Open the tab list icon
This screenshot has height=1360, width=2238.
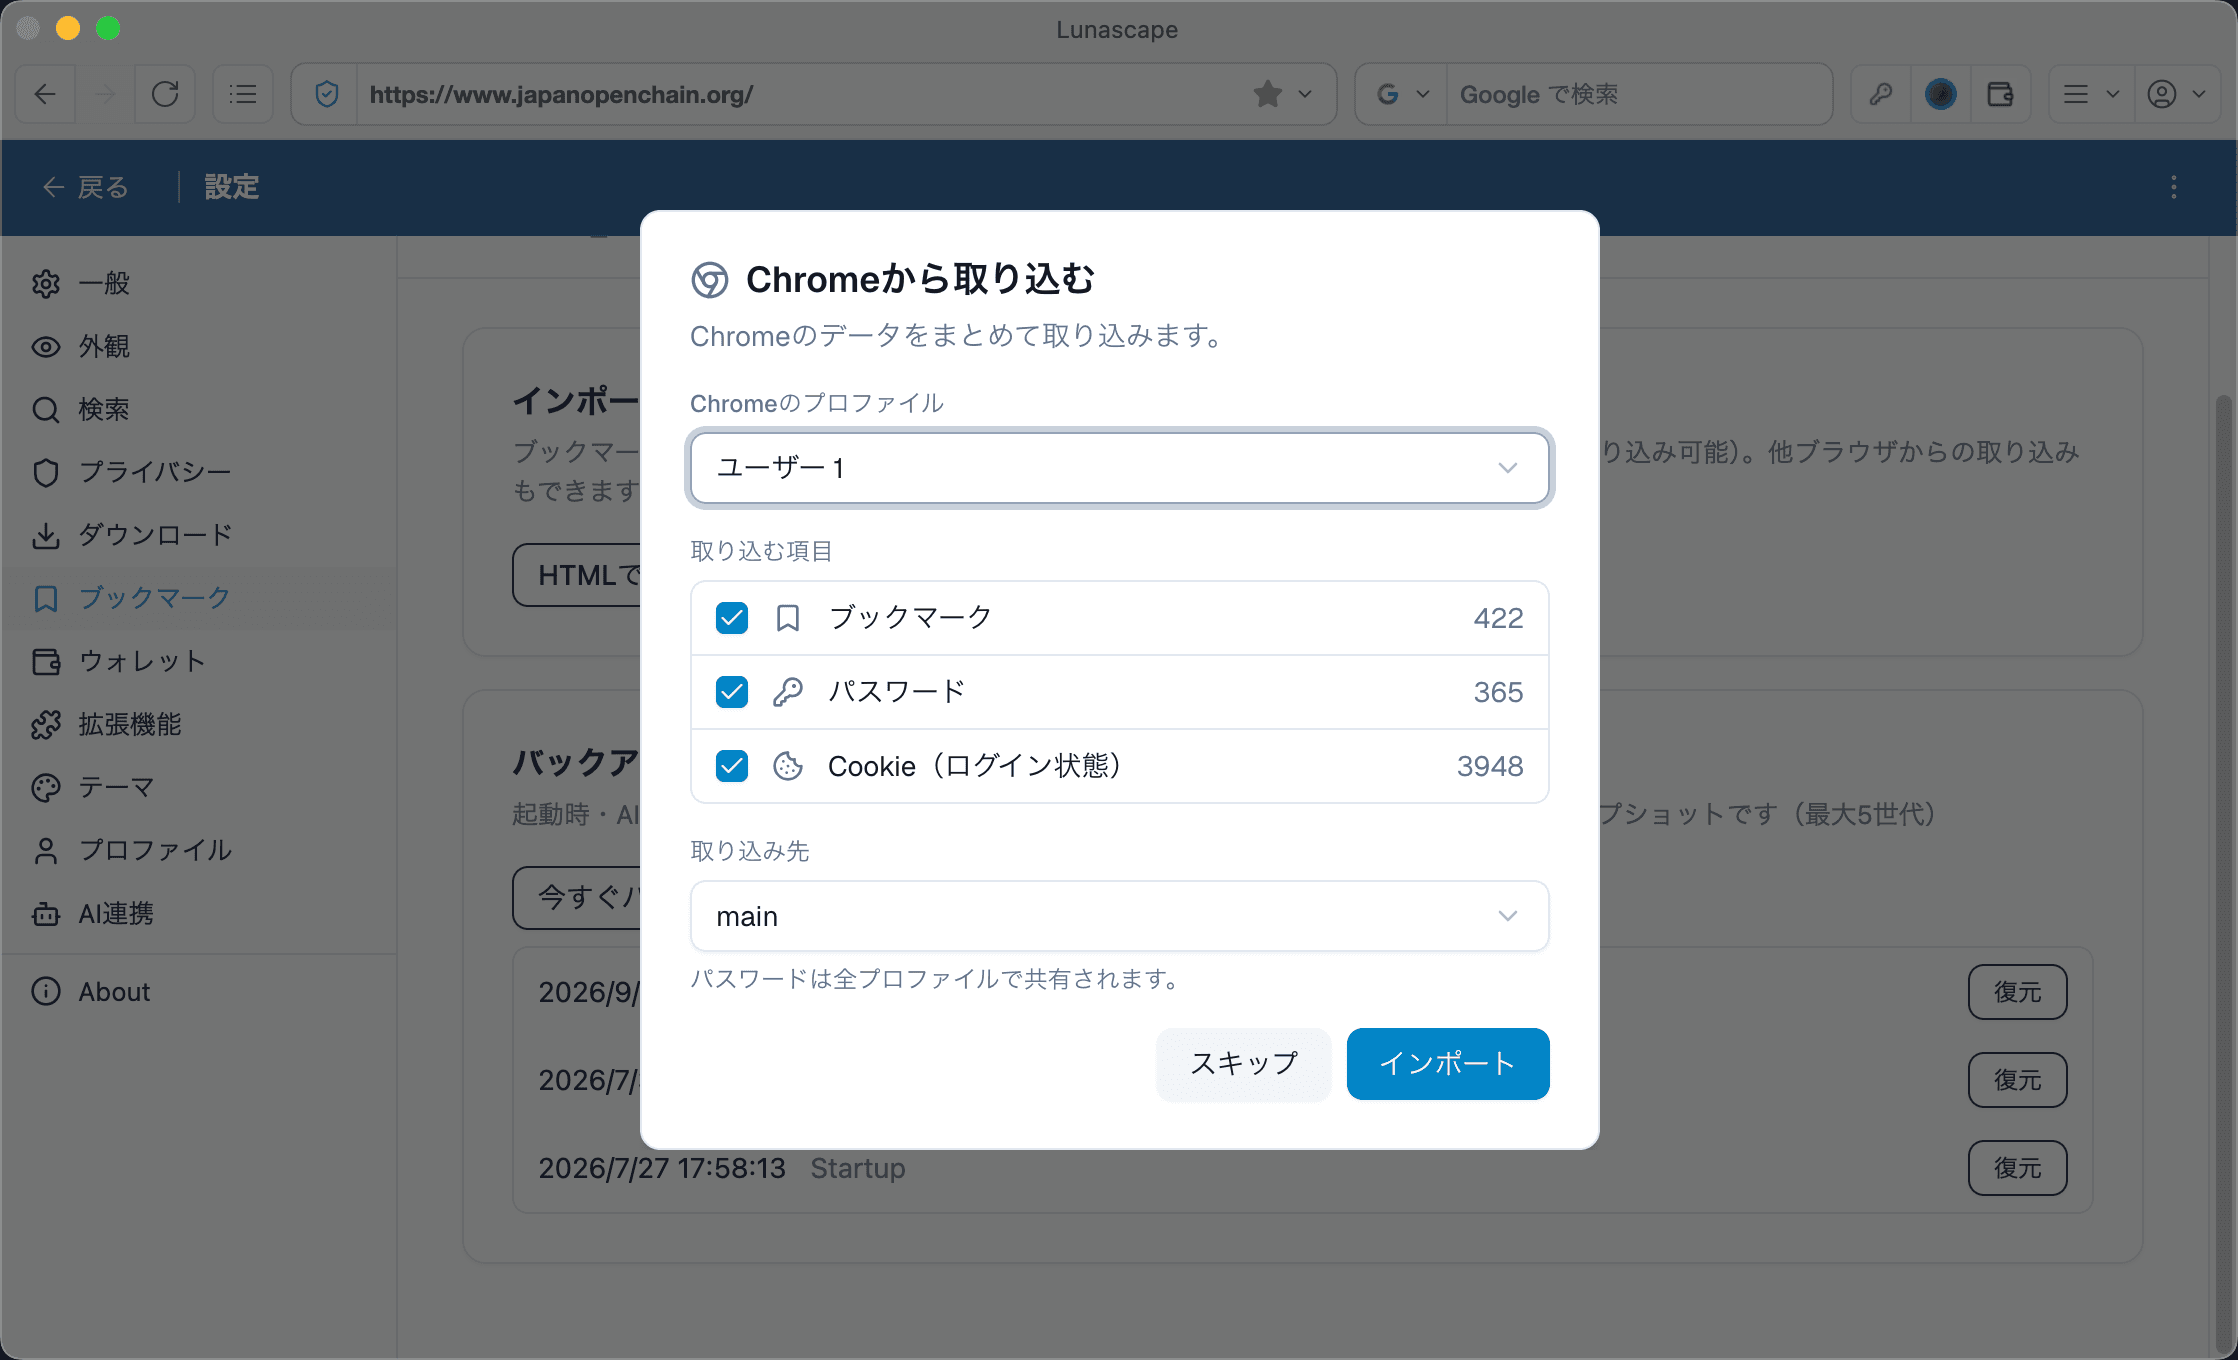243,94
